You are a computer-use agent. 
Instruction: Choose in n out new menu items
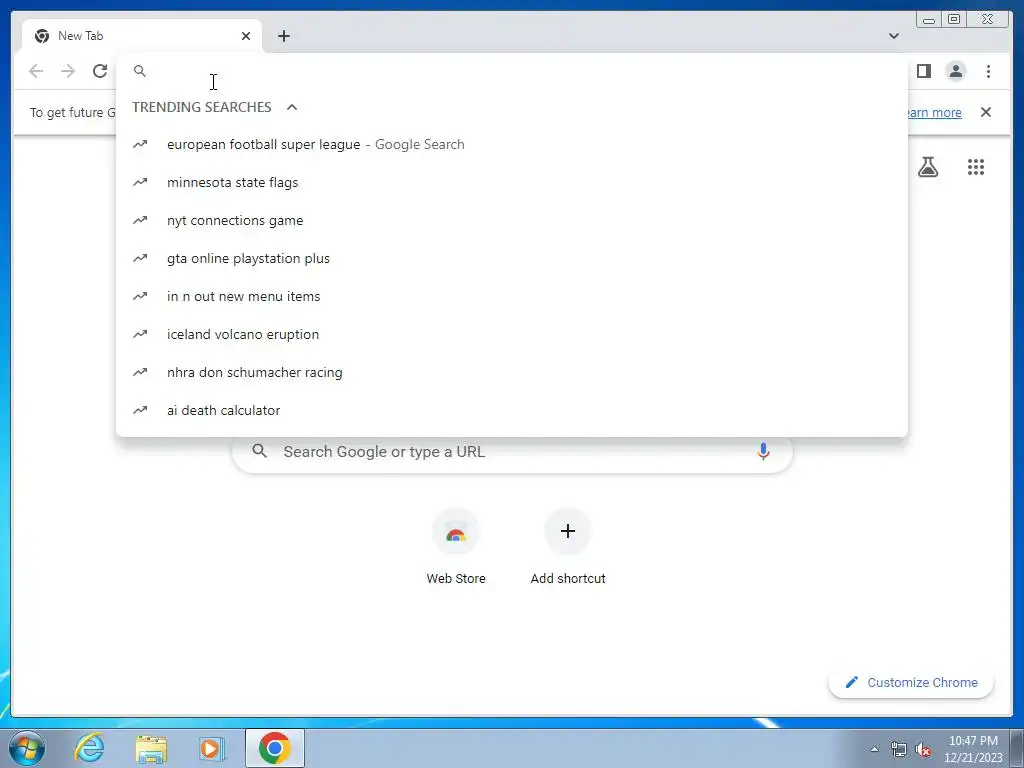(x=511, y=296)
